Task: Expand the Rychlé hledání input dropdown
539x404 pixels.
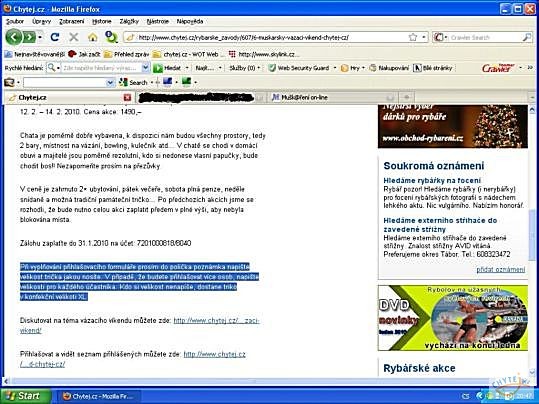Action: coord(146,68)
